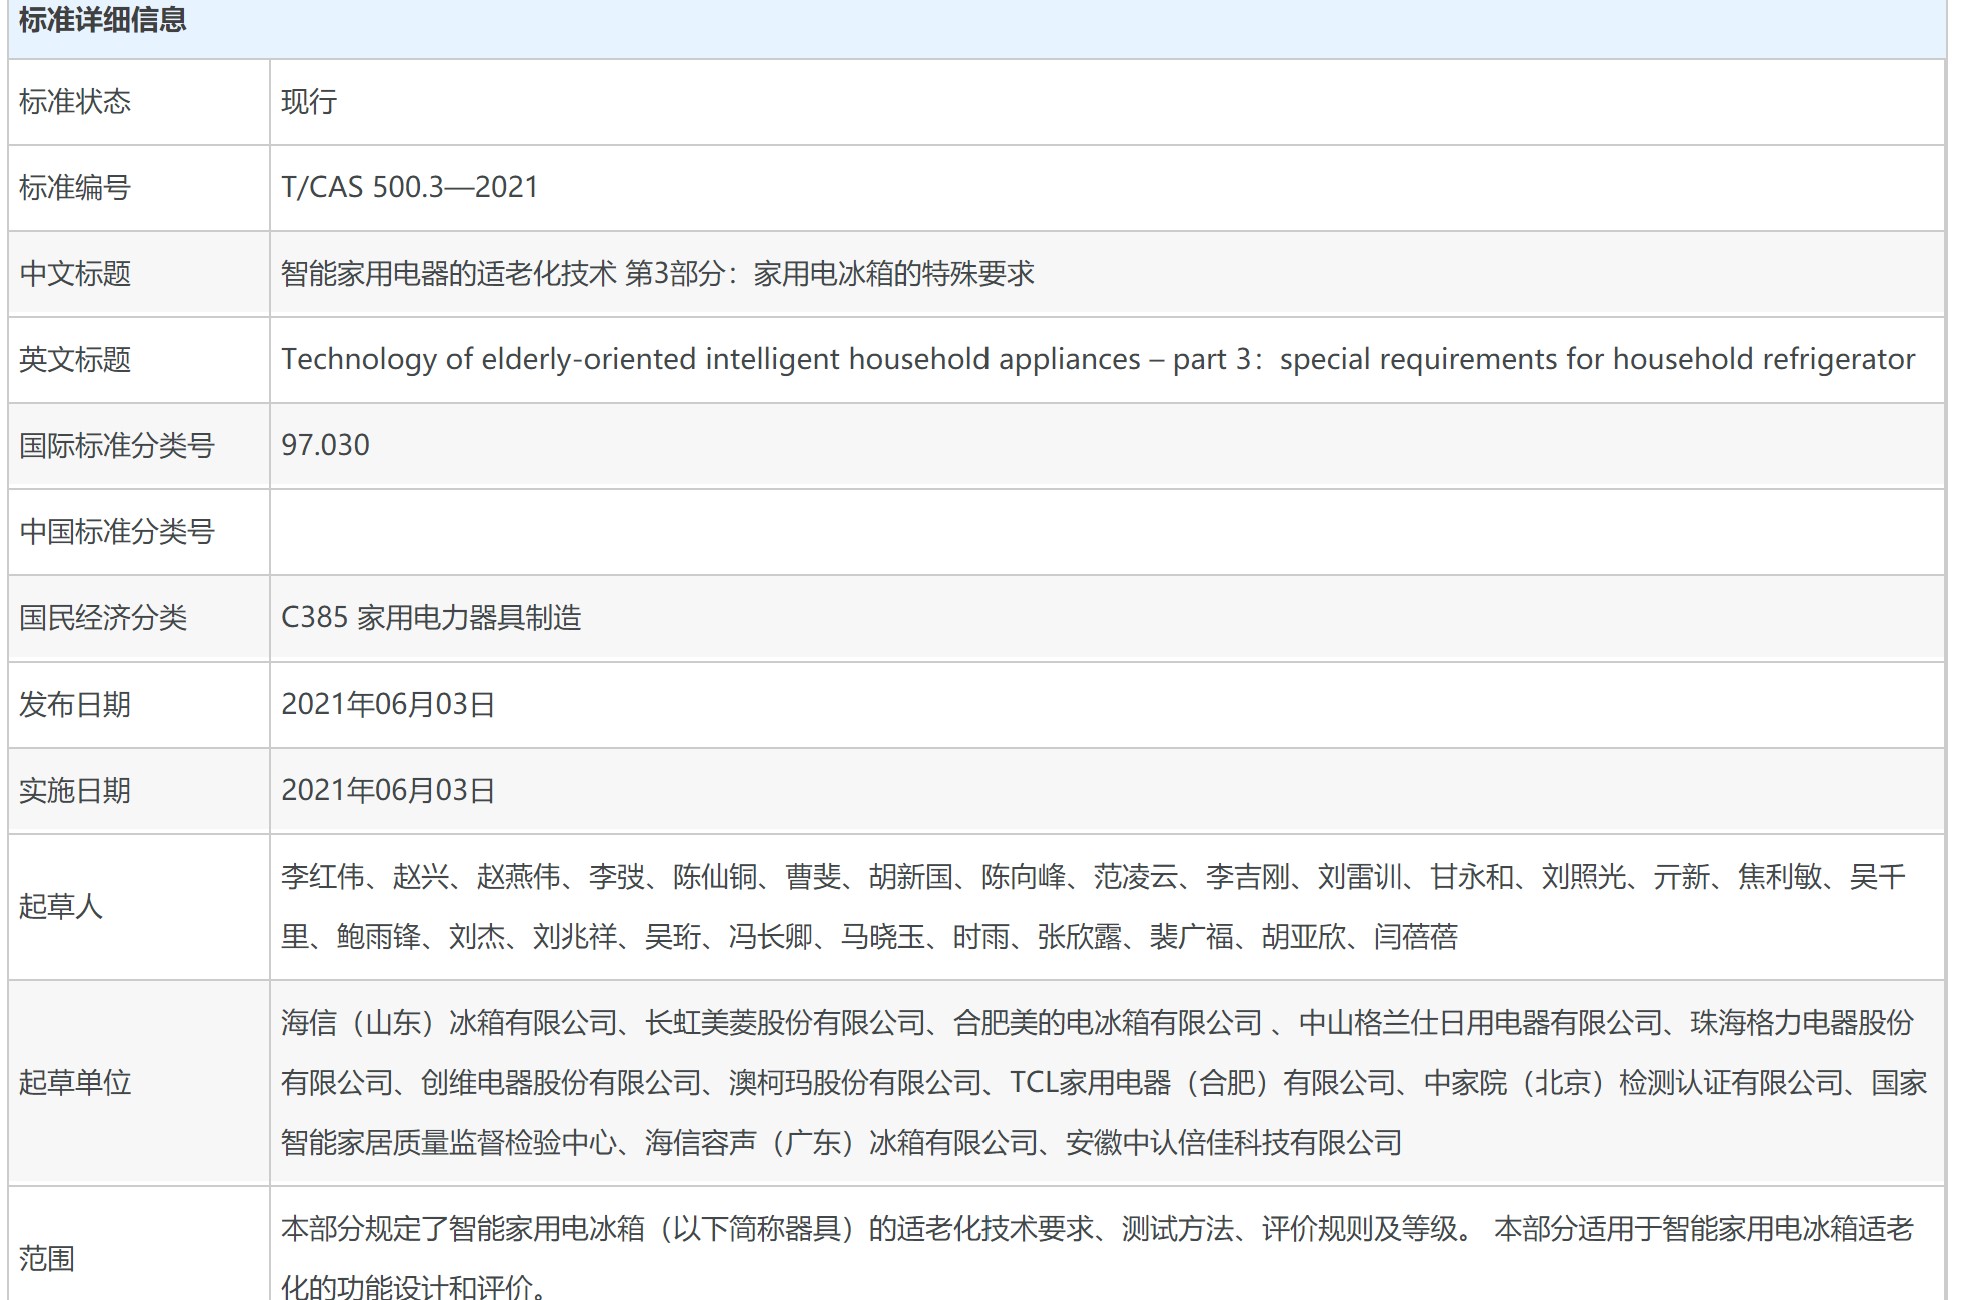Viewport: 1968px width, 1300px height.
Task: Click standard number T/CAS 500.3—2021
Action: click(410, 188)
